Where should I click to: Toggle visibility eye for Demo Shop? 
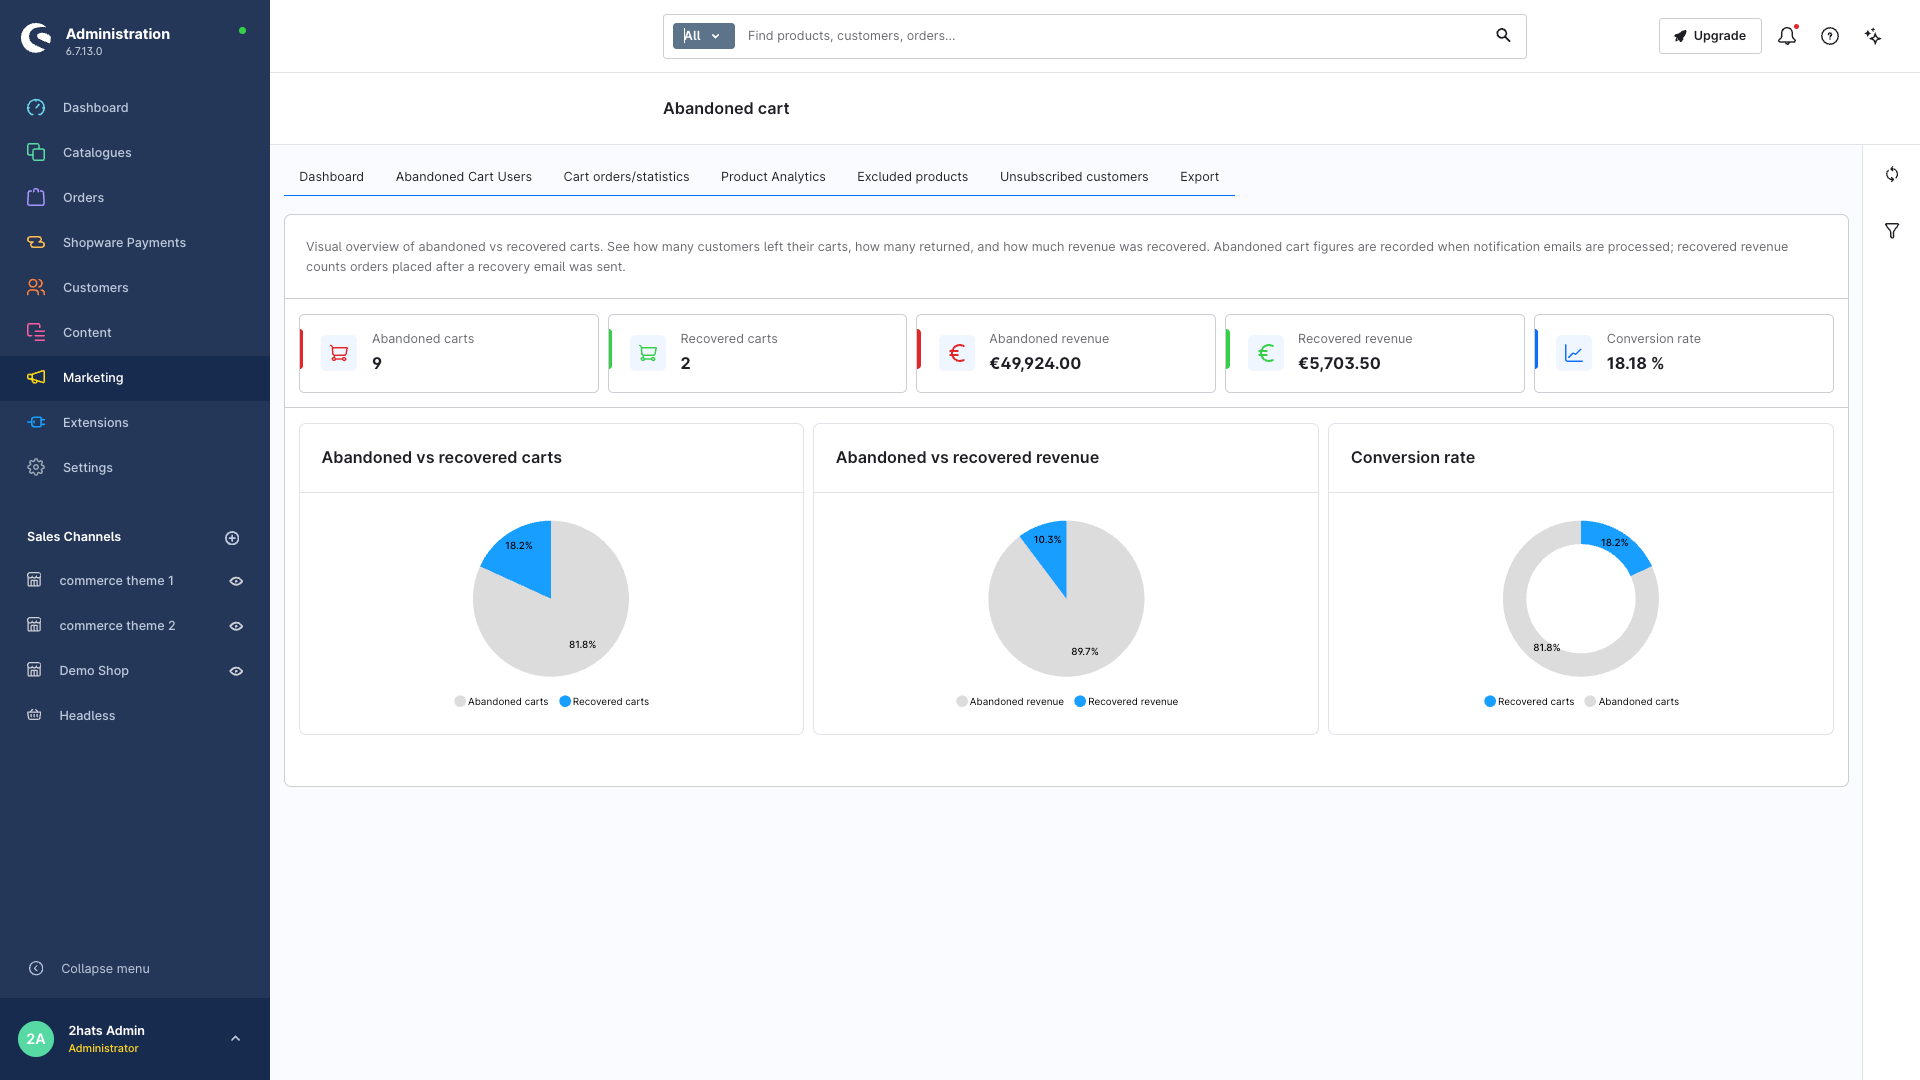click(236, 671)
